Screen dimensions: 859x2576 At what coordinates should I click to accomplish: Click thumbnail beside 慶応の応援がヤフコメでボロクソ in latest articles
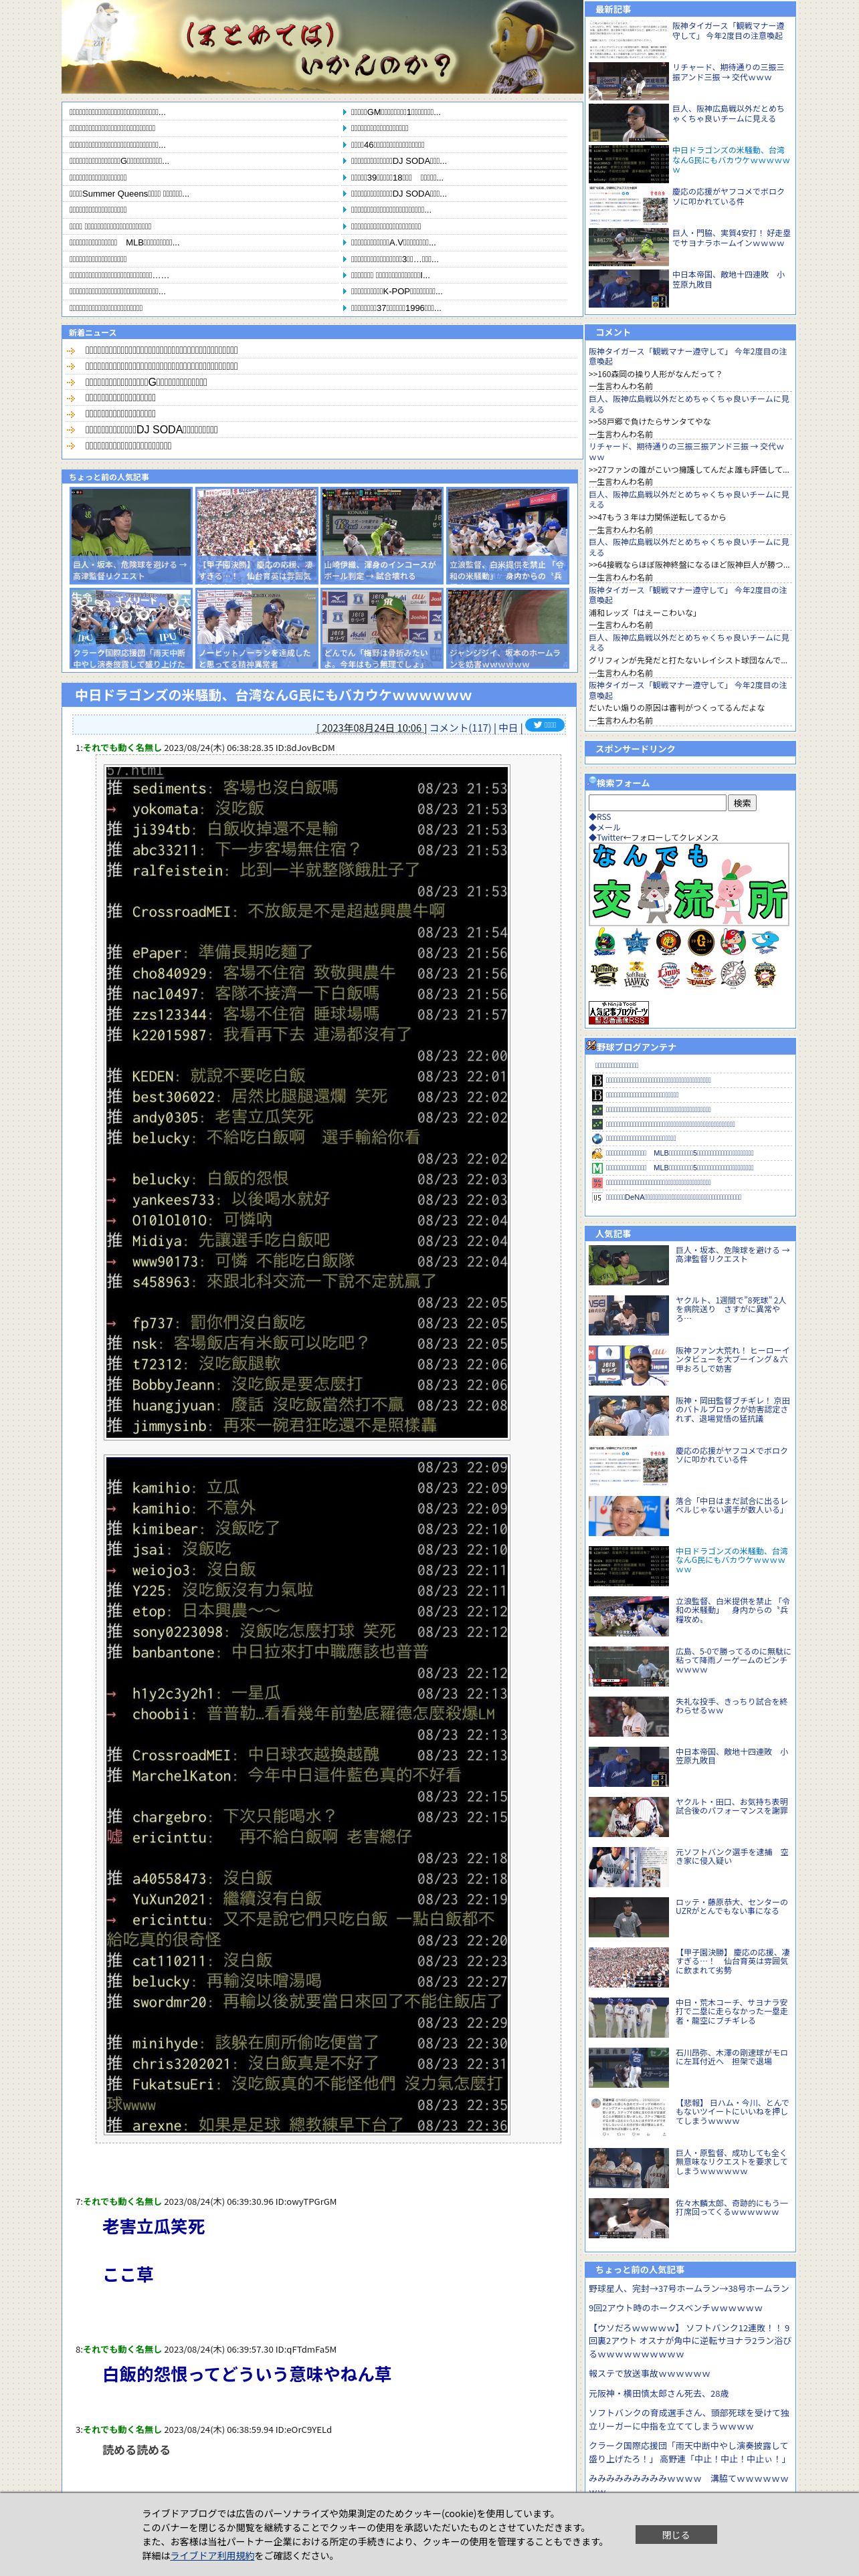628,206
